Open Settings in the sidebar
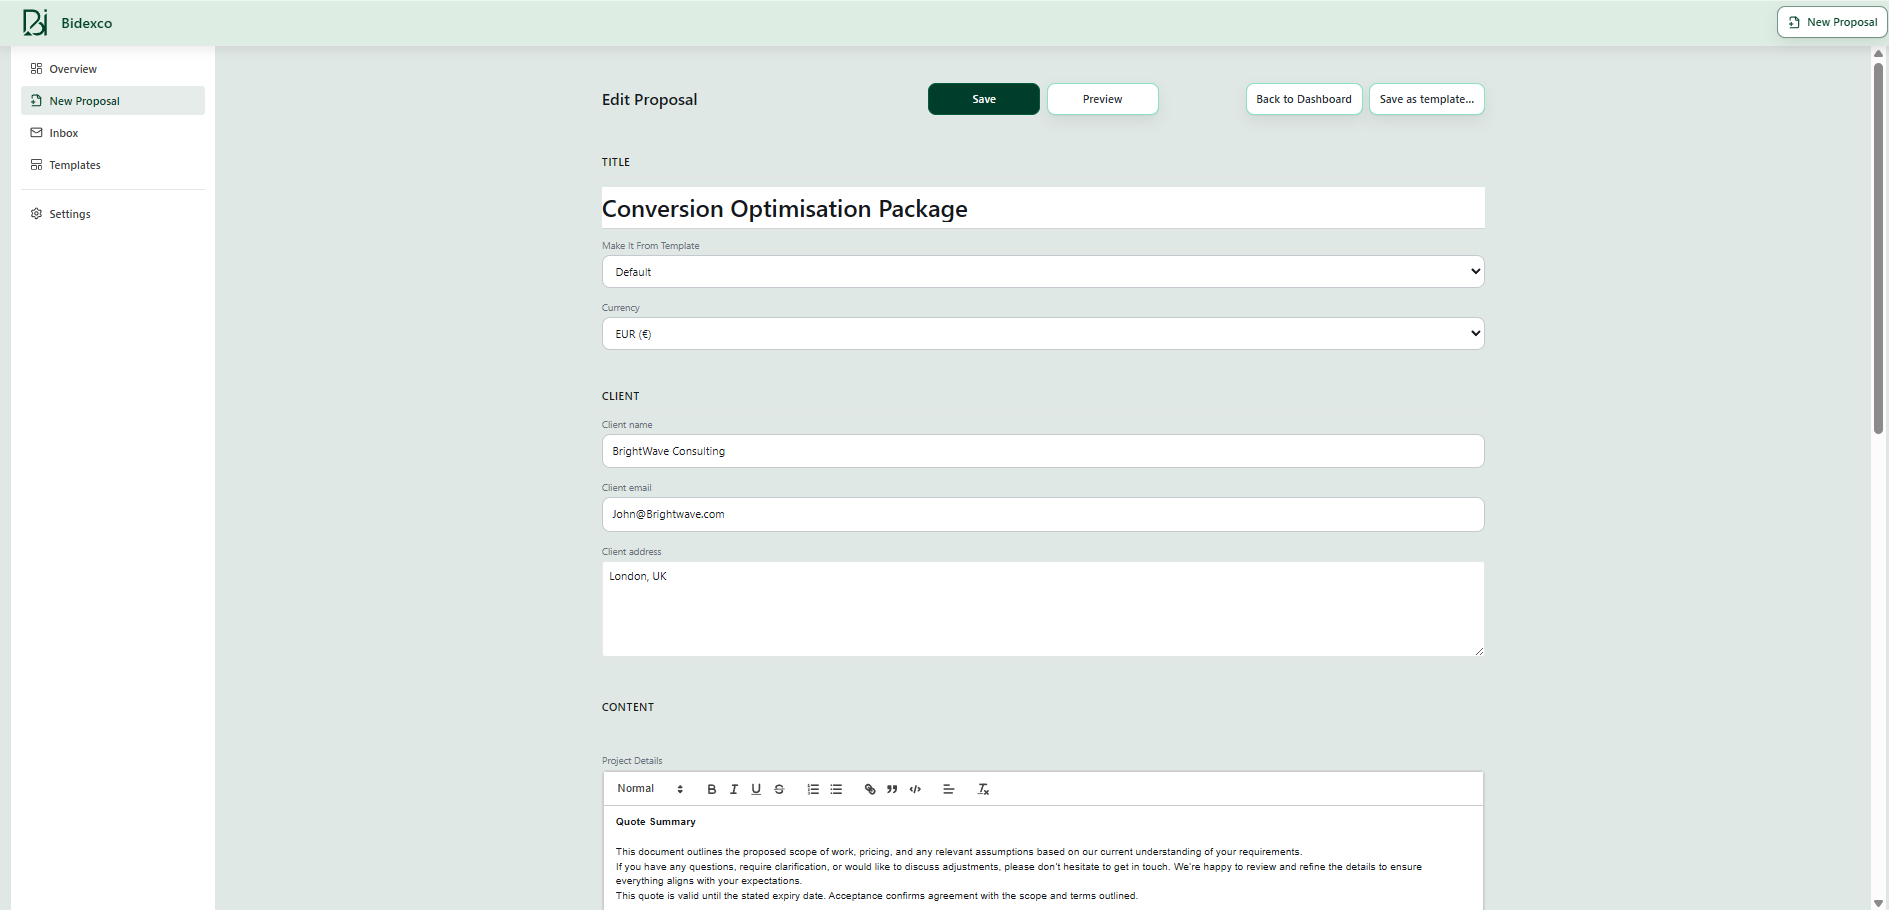 (x=113, y=214)
